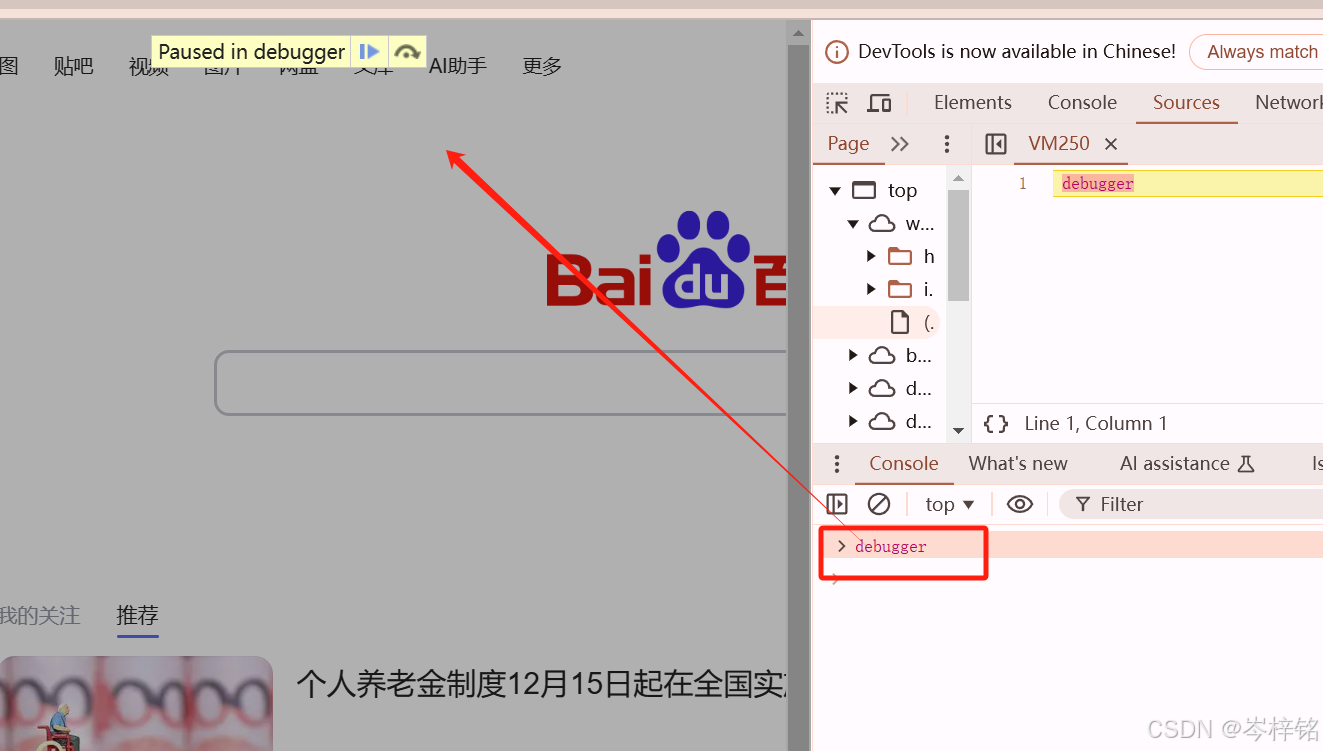Select the Console drawer tab
Image resolution: width=1323 pixels, height=751 pixels.
coord(904,463)
